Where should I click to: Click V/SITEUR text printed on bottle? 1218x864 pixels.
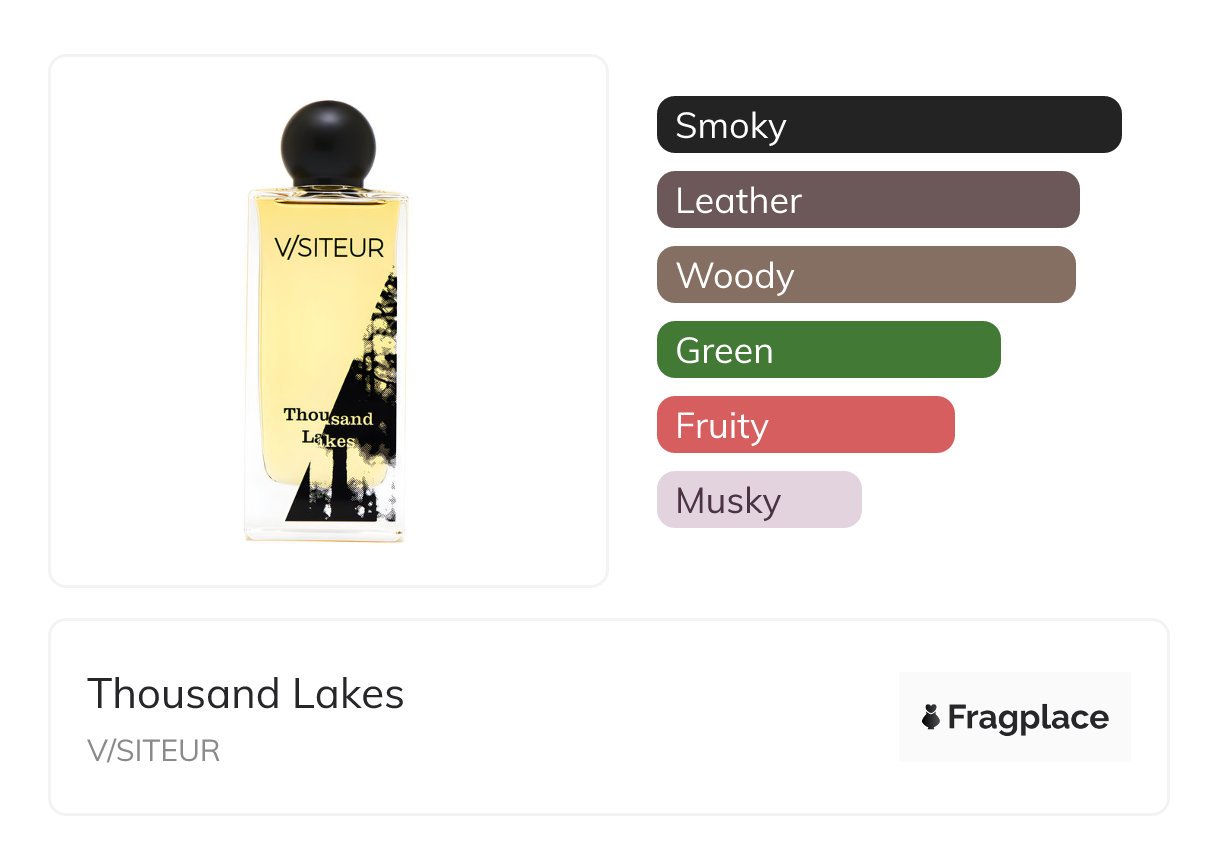(328, 248)
